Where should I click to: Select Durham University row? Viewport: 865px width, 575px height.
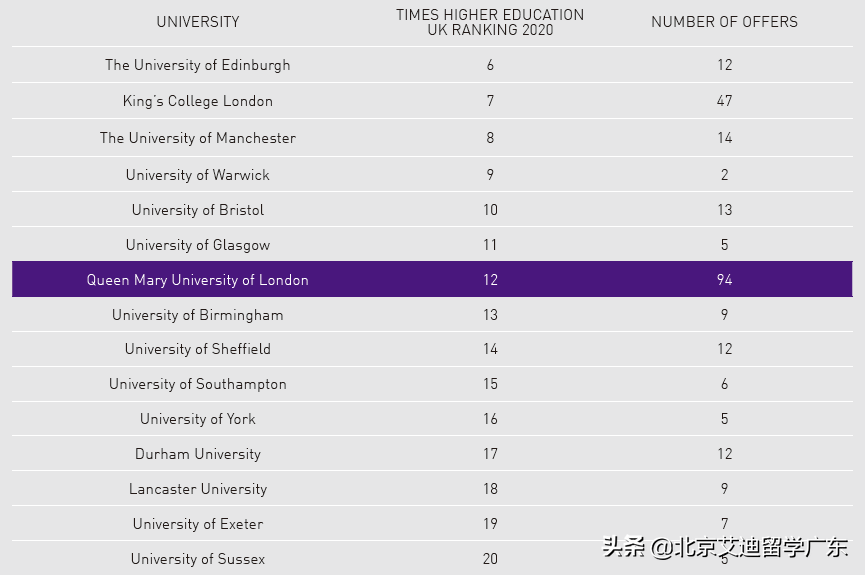click(x=198, y=454)
